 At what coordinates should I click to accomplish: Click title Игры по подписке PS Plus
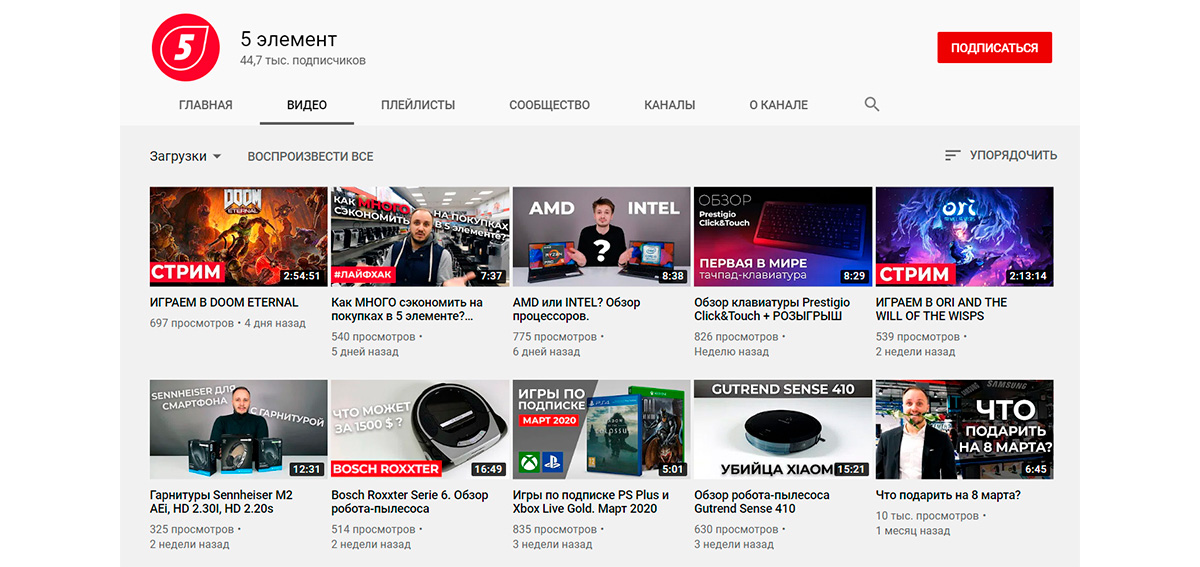point(591,502)
